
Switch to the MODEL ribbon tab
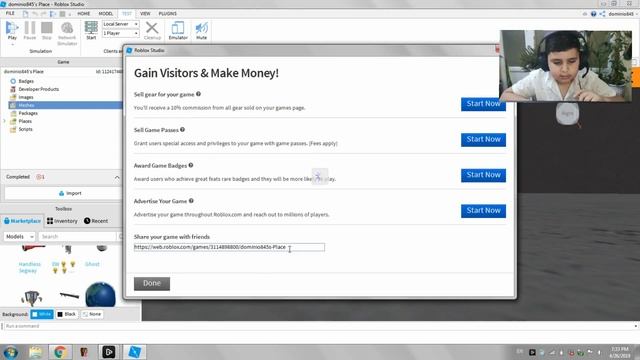[x=105, y=13]
